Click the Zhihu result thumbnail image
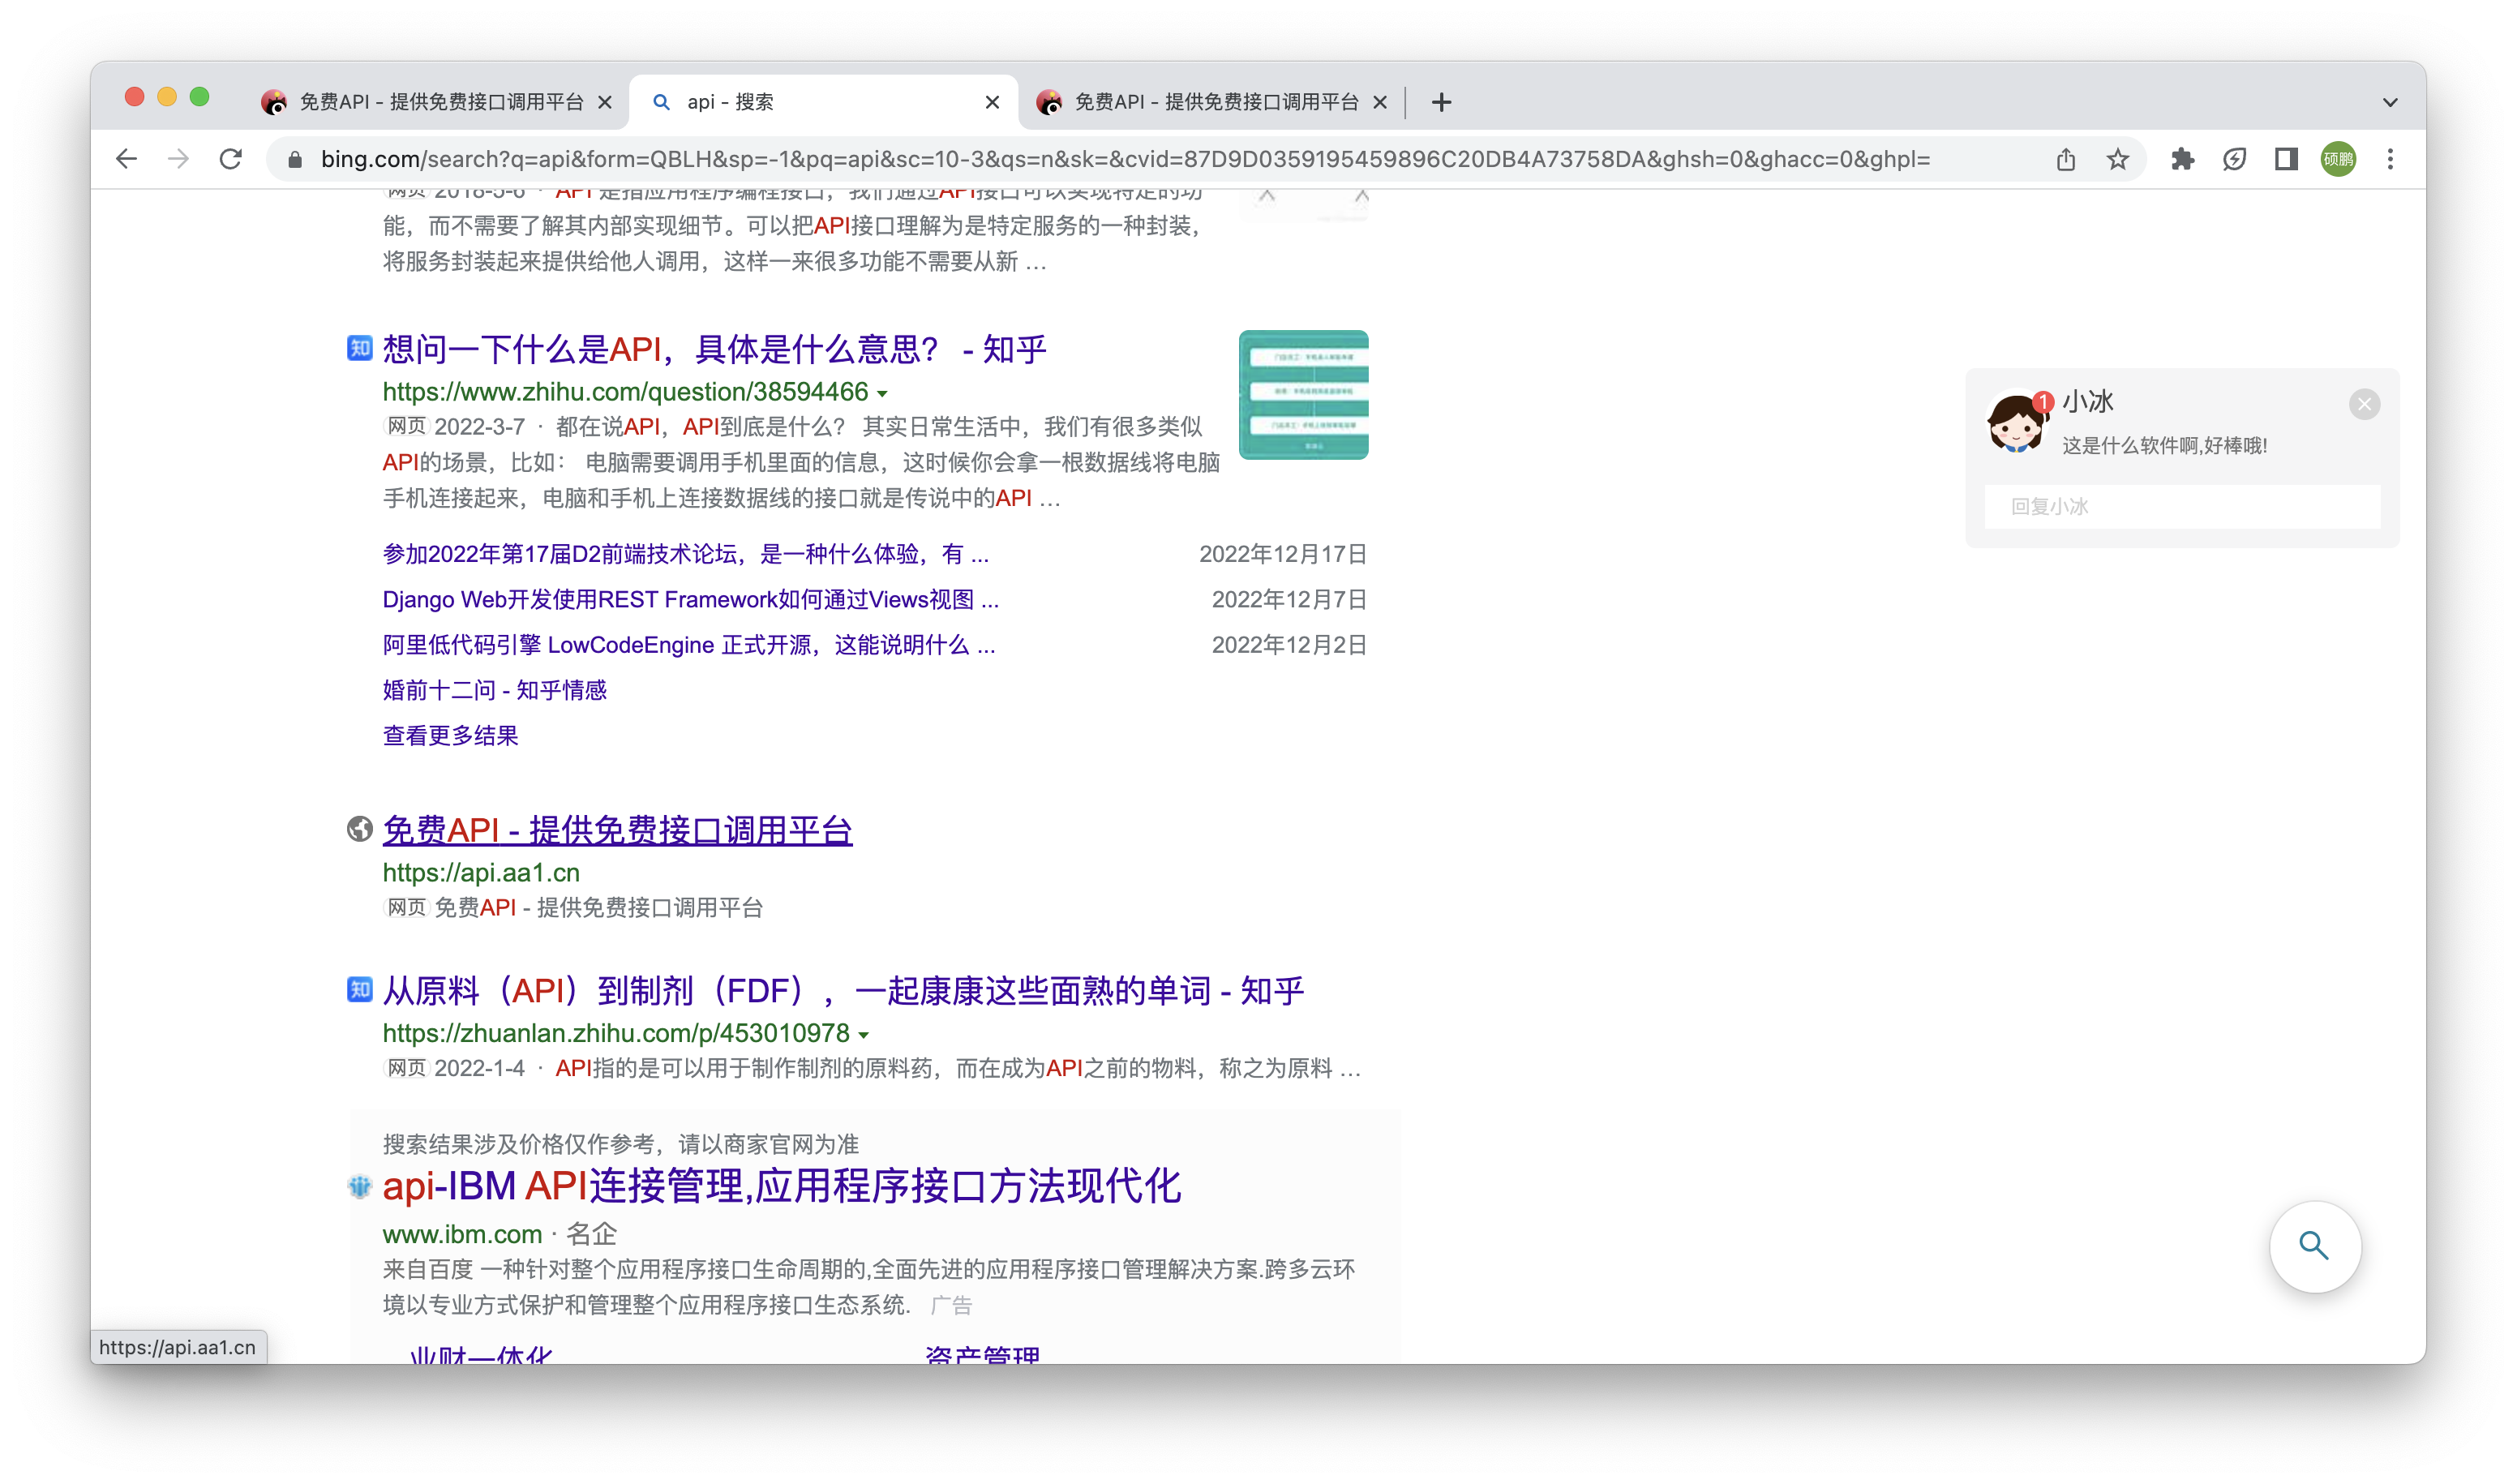 (1303, 395)
